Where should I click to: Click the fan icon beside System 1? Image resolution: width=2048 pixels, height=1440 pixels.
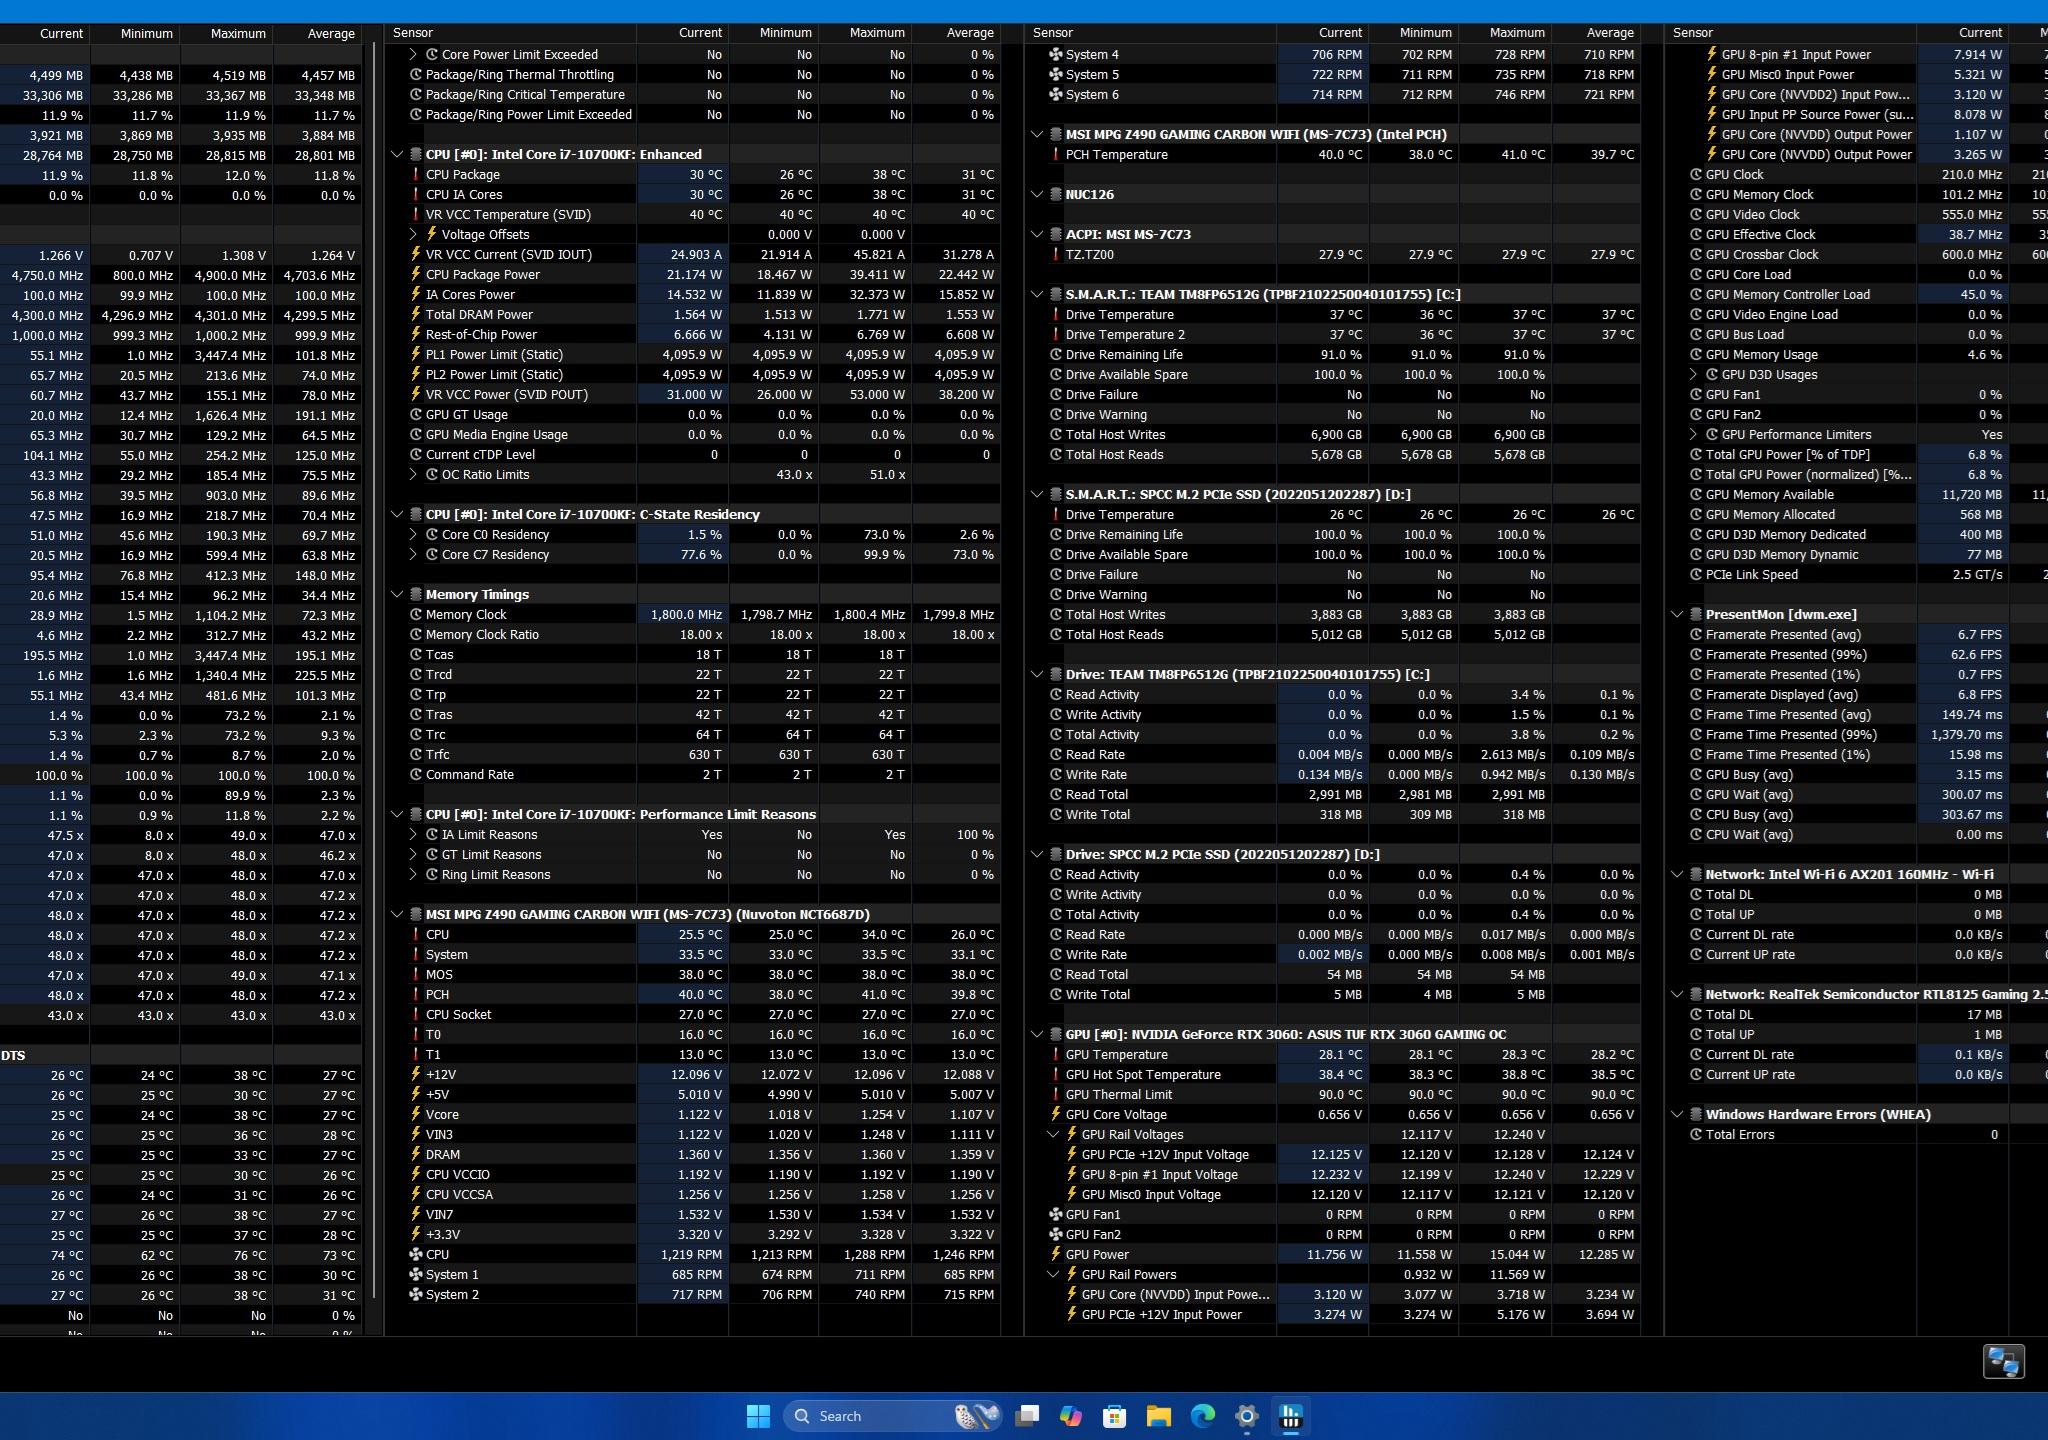[416, 1274]
